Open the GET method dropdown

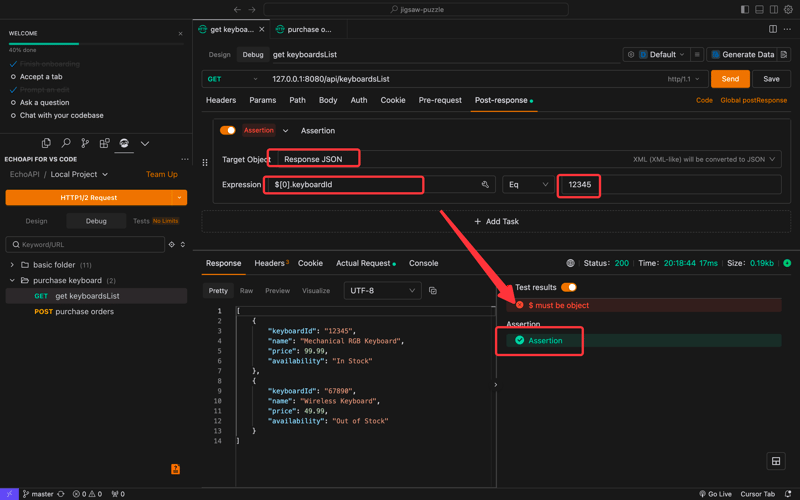tap(232, 79)
